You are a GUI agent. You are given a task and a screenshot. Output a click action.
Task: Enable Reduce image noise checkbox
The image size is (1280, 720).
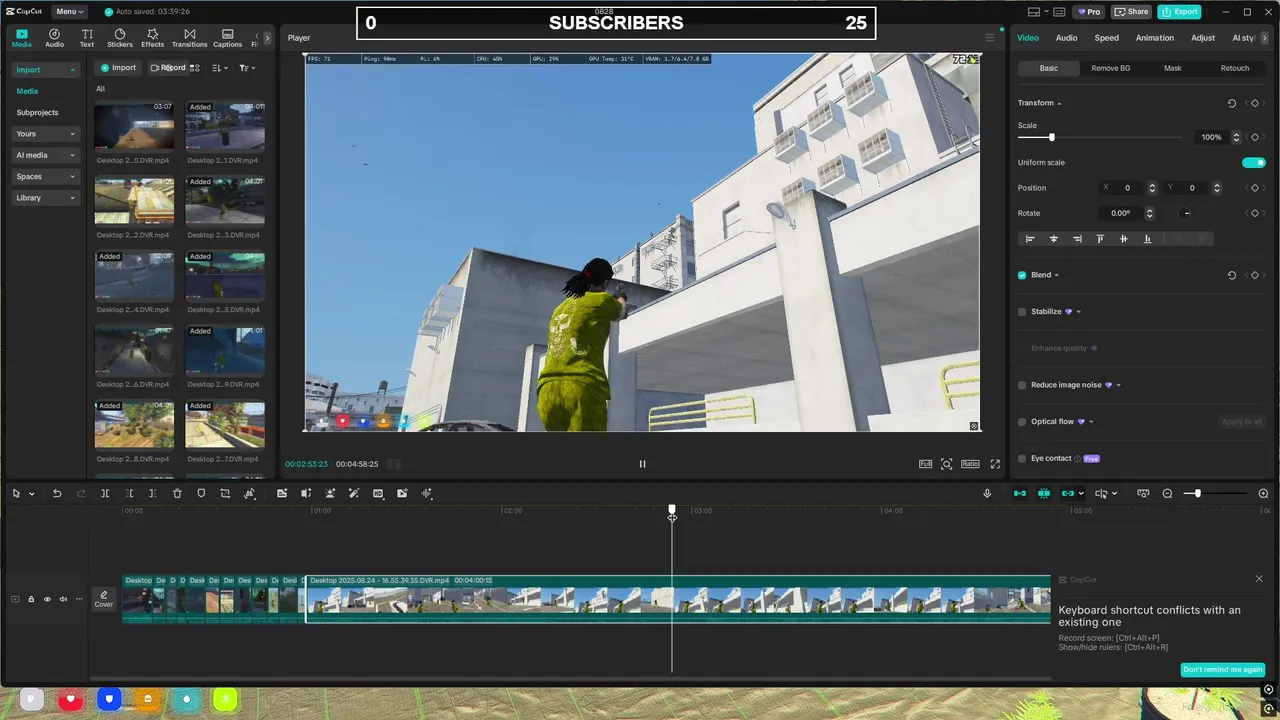(1022, 385)
